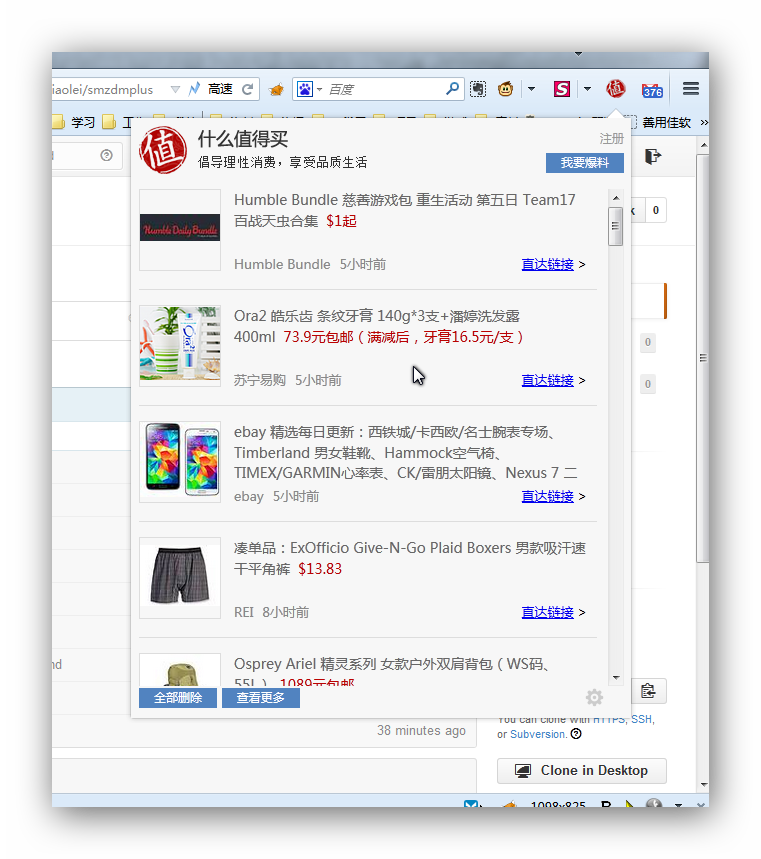Open the Baidu search engine selector
761x859 pixels.
310,89
